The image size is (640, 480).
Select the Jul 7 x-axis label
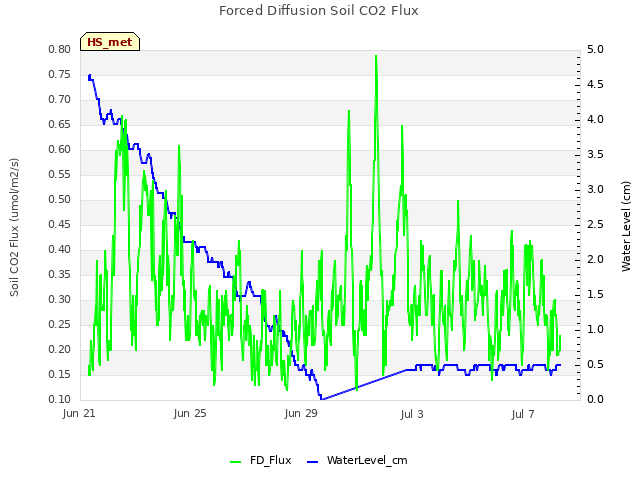[x=523, y=414]
